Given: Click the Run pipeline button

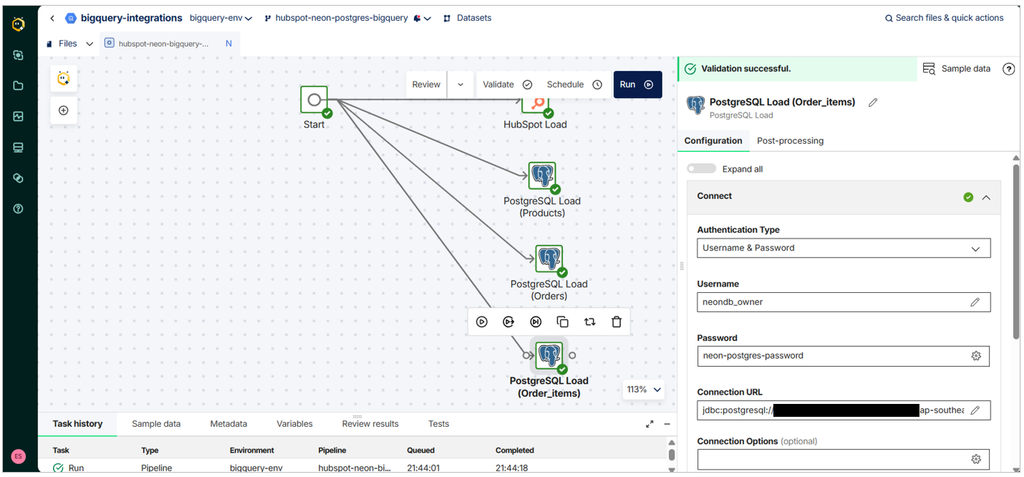Looking at the screenshot, I should (x=637, y=84).
